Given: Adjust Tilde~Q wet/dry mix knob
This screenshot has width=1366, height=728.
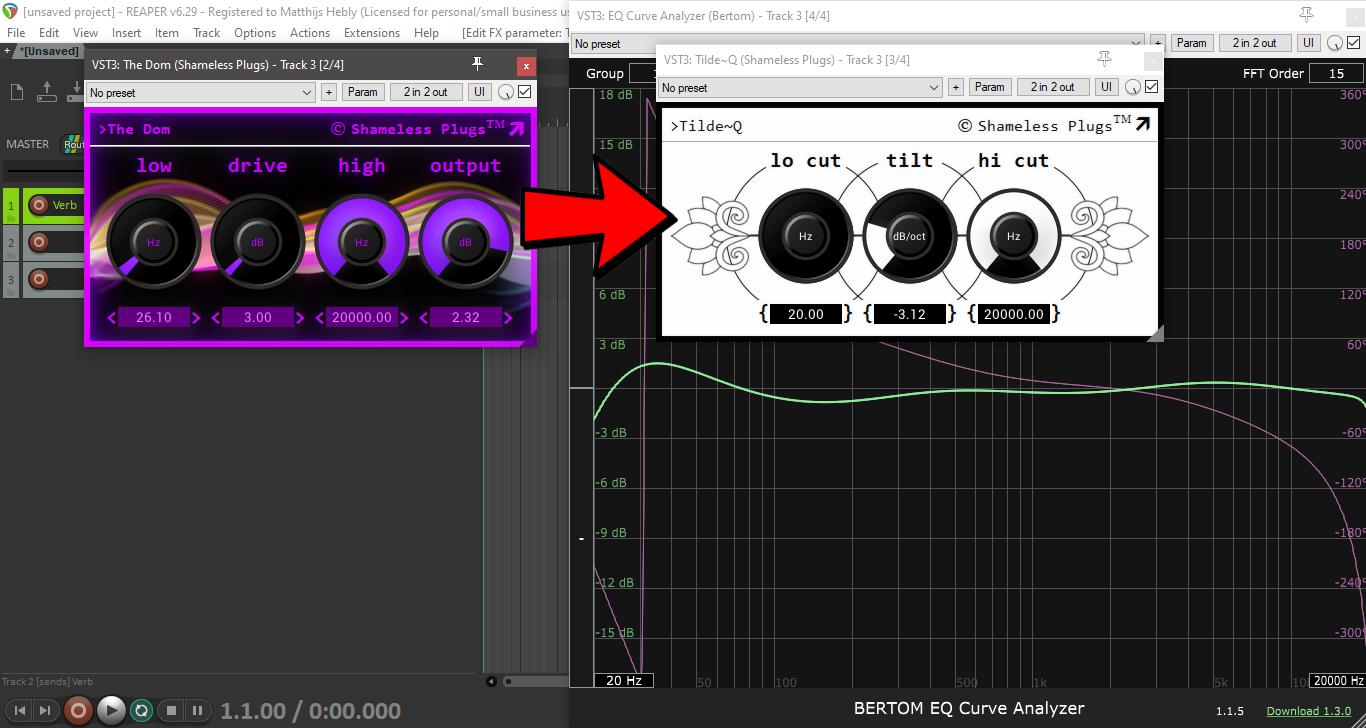Looking at the screenshot, I should (1133, 87).
